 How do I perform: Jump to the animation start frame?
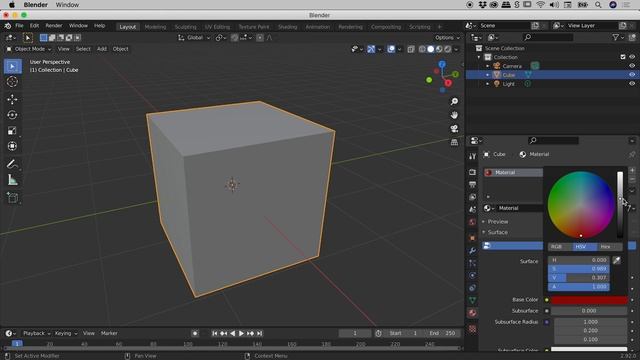click(x=215, y=333)
